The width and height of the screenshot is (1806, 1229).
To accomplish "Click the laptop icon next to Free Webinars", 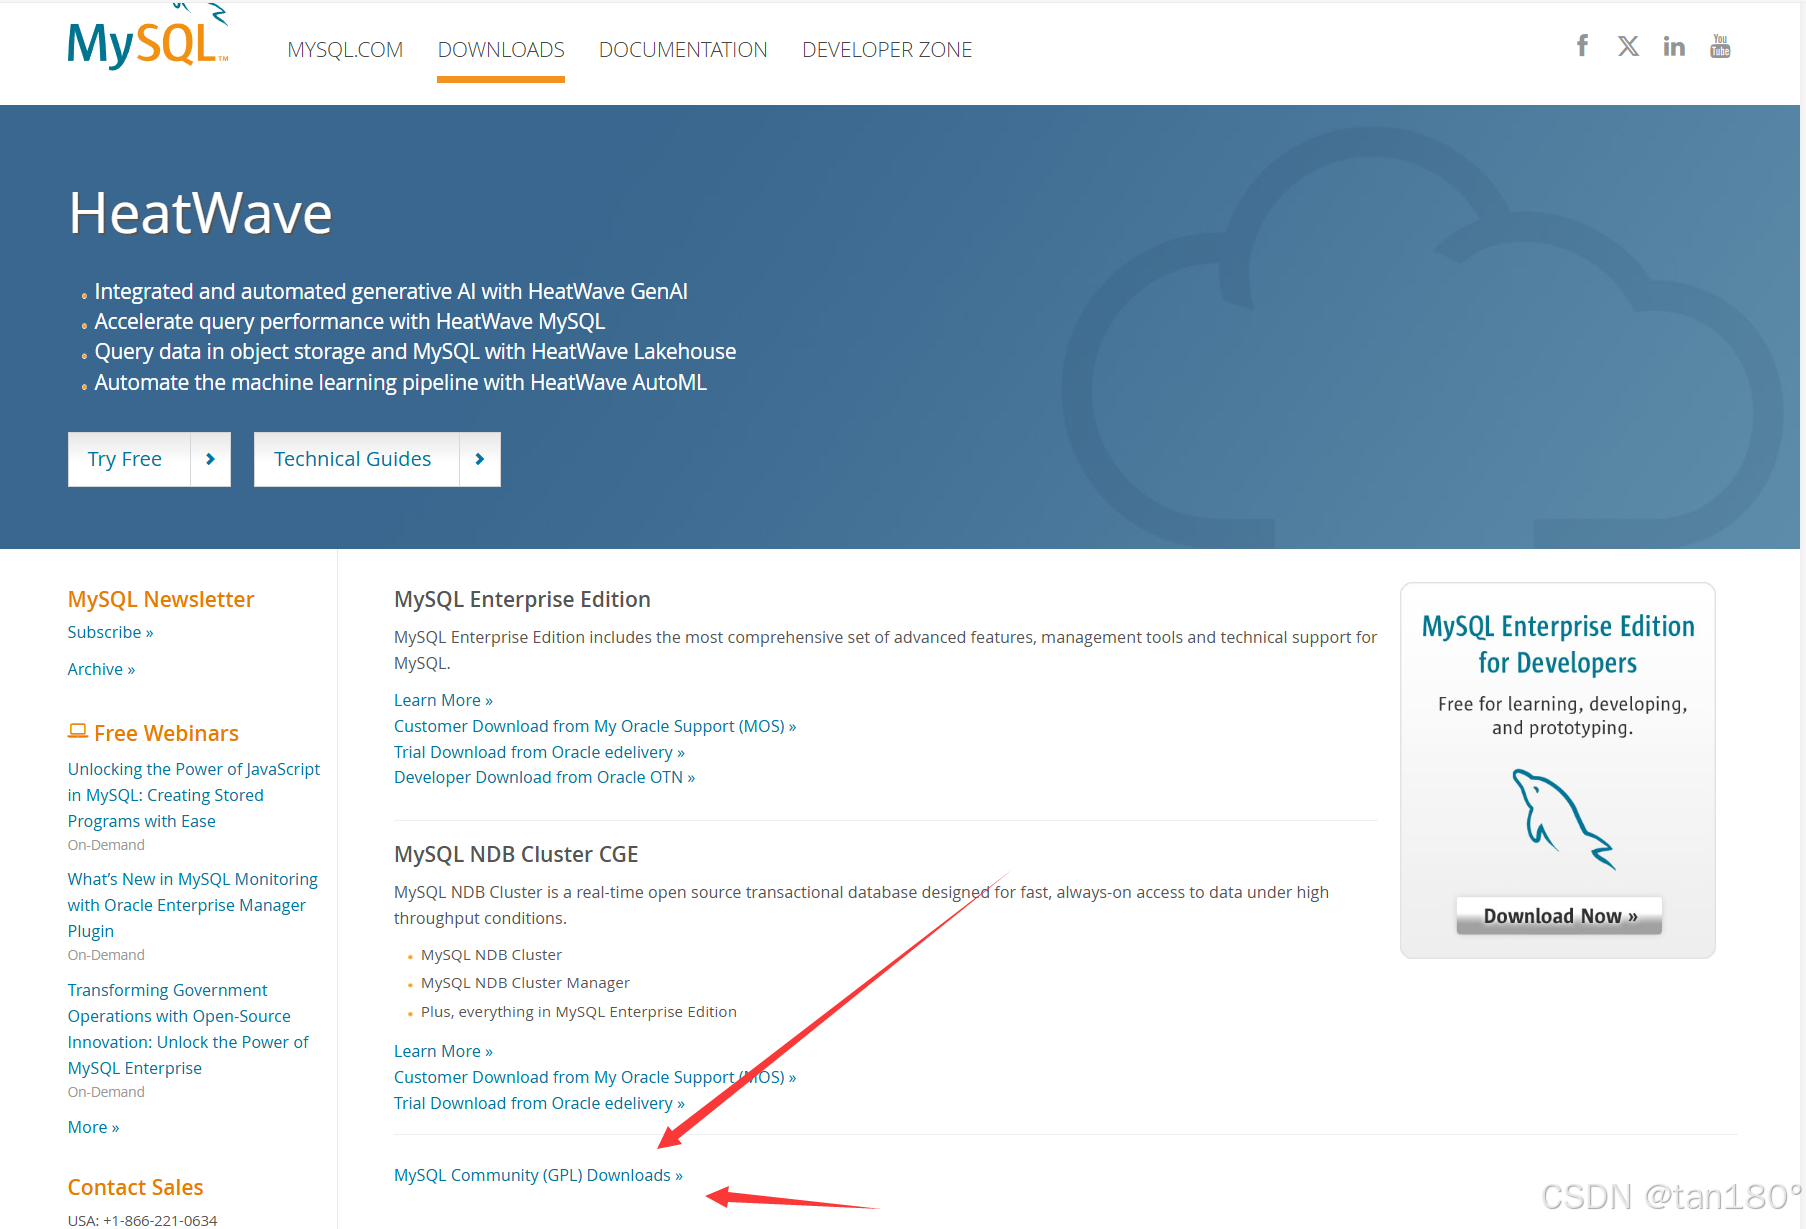I will click(77, 732).
